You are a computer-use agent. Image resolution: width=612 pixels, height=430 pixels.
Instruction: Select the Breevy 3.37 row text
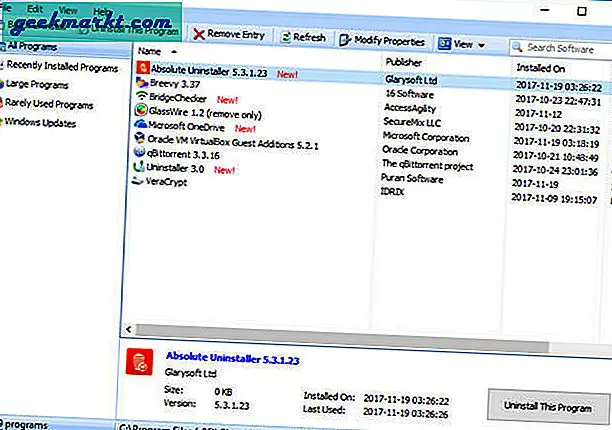point(175,84)
